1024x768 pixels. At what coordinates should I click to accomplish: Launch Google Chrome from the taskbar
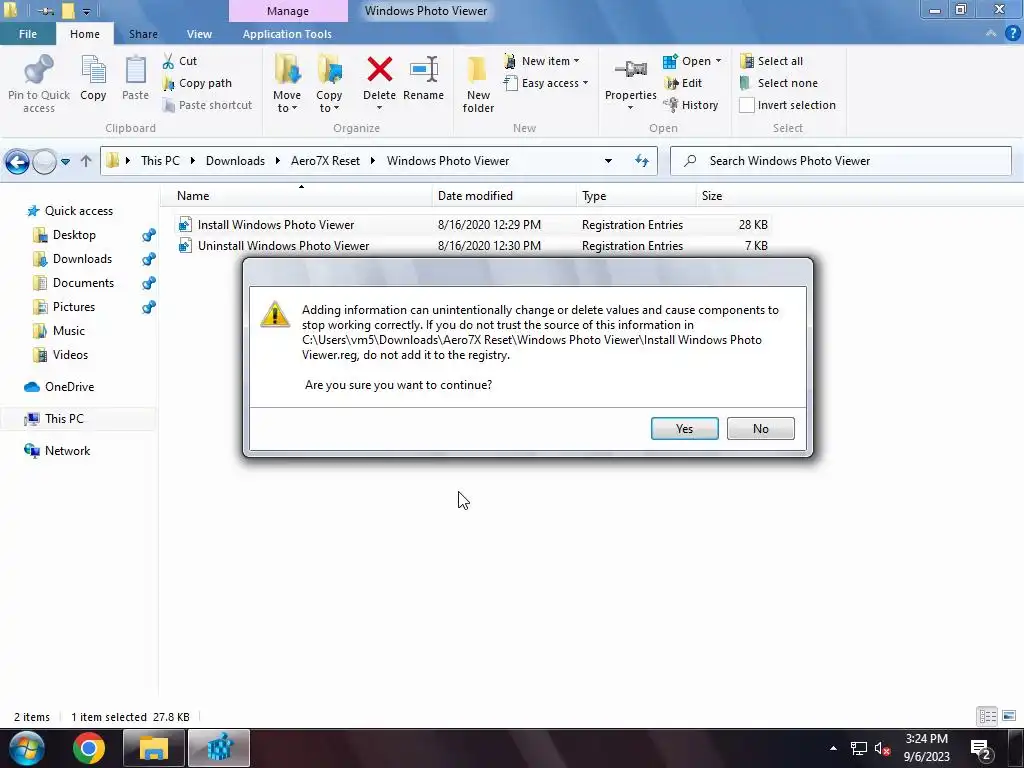89,748
